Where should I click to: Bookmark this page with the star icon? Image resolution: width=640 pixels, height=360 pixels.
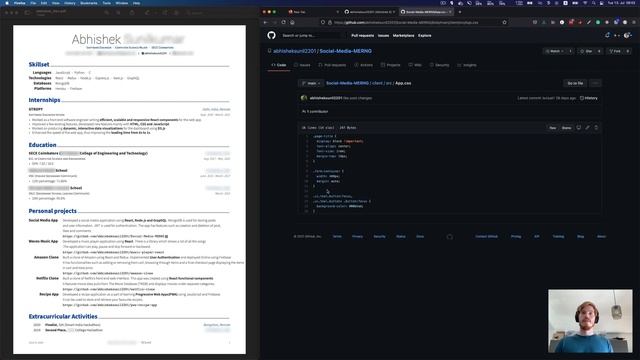[504, 22]
